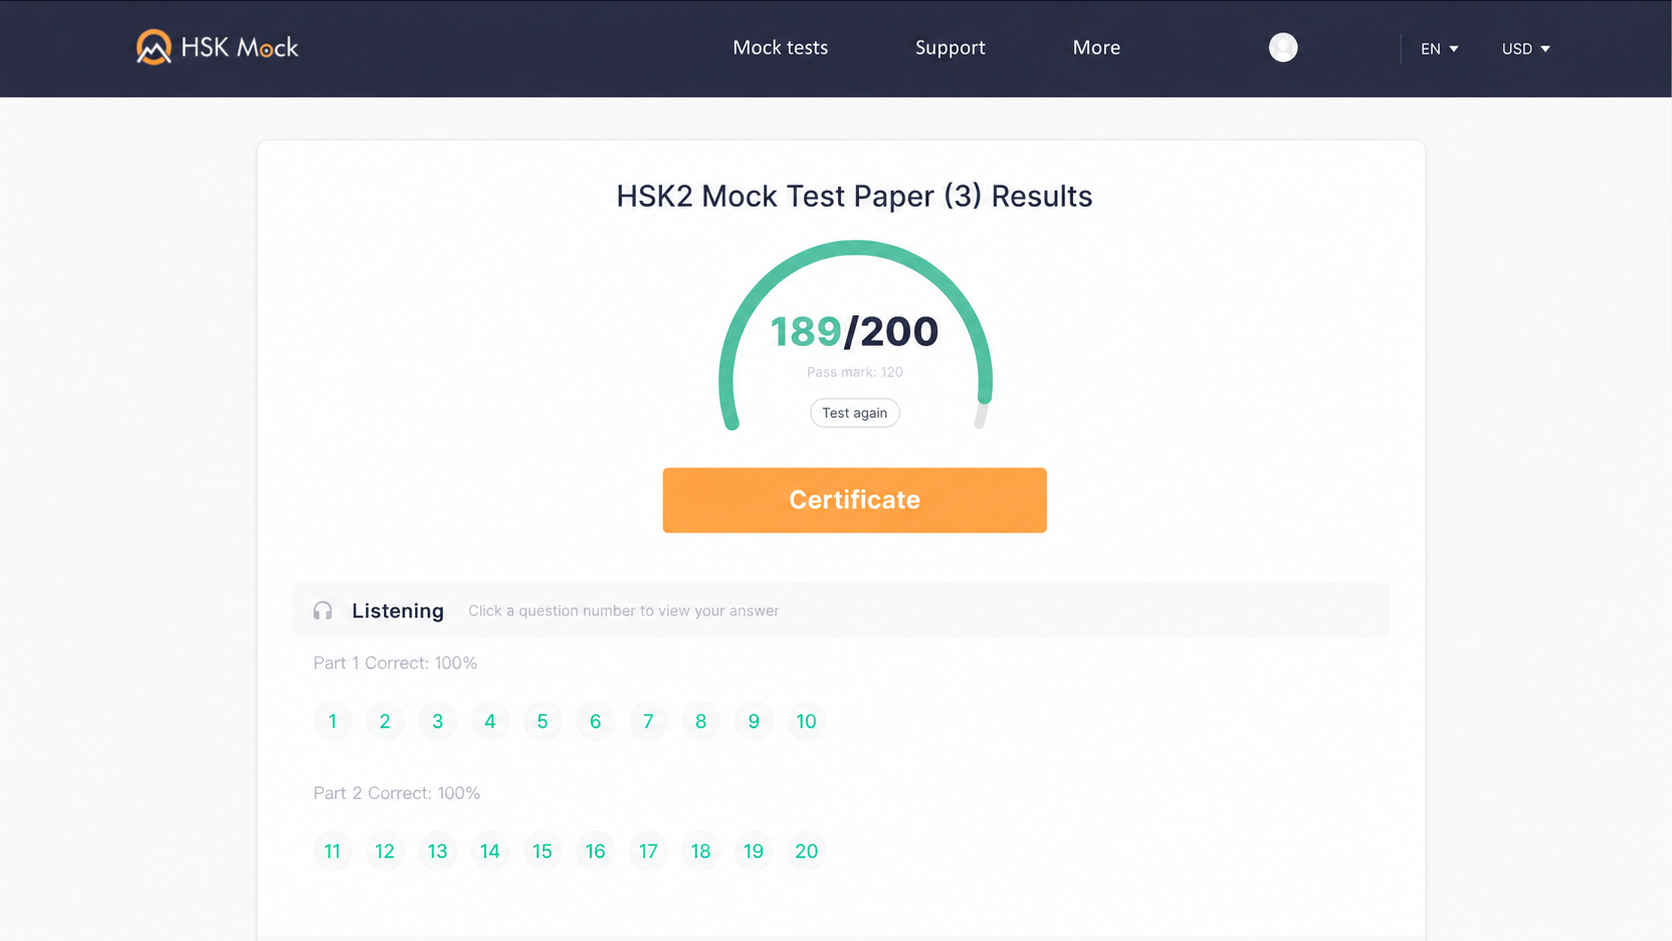View answer for question 2
The width and height of the screenshot is (1672, 941).
[385, 721]
